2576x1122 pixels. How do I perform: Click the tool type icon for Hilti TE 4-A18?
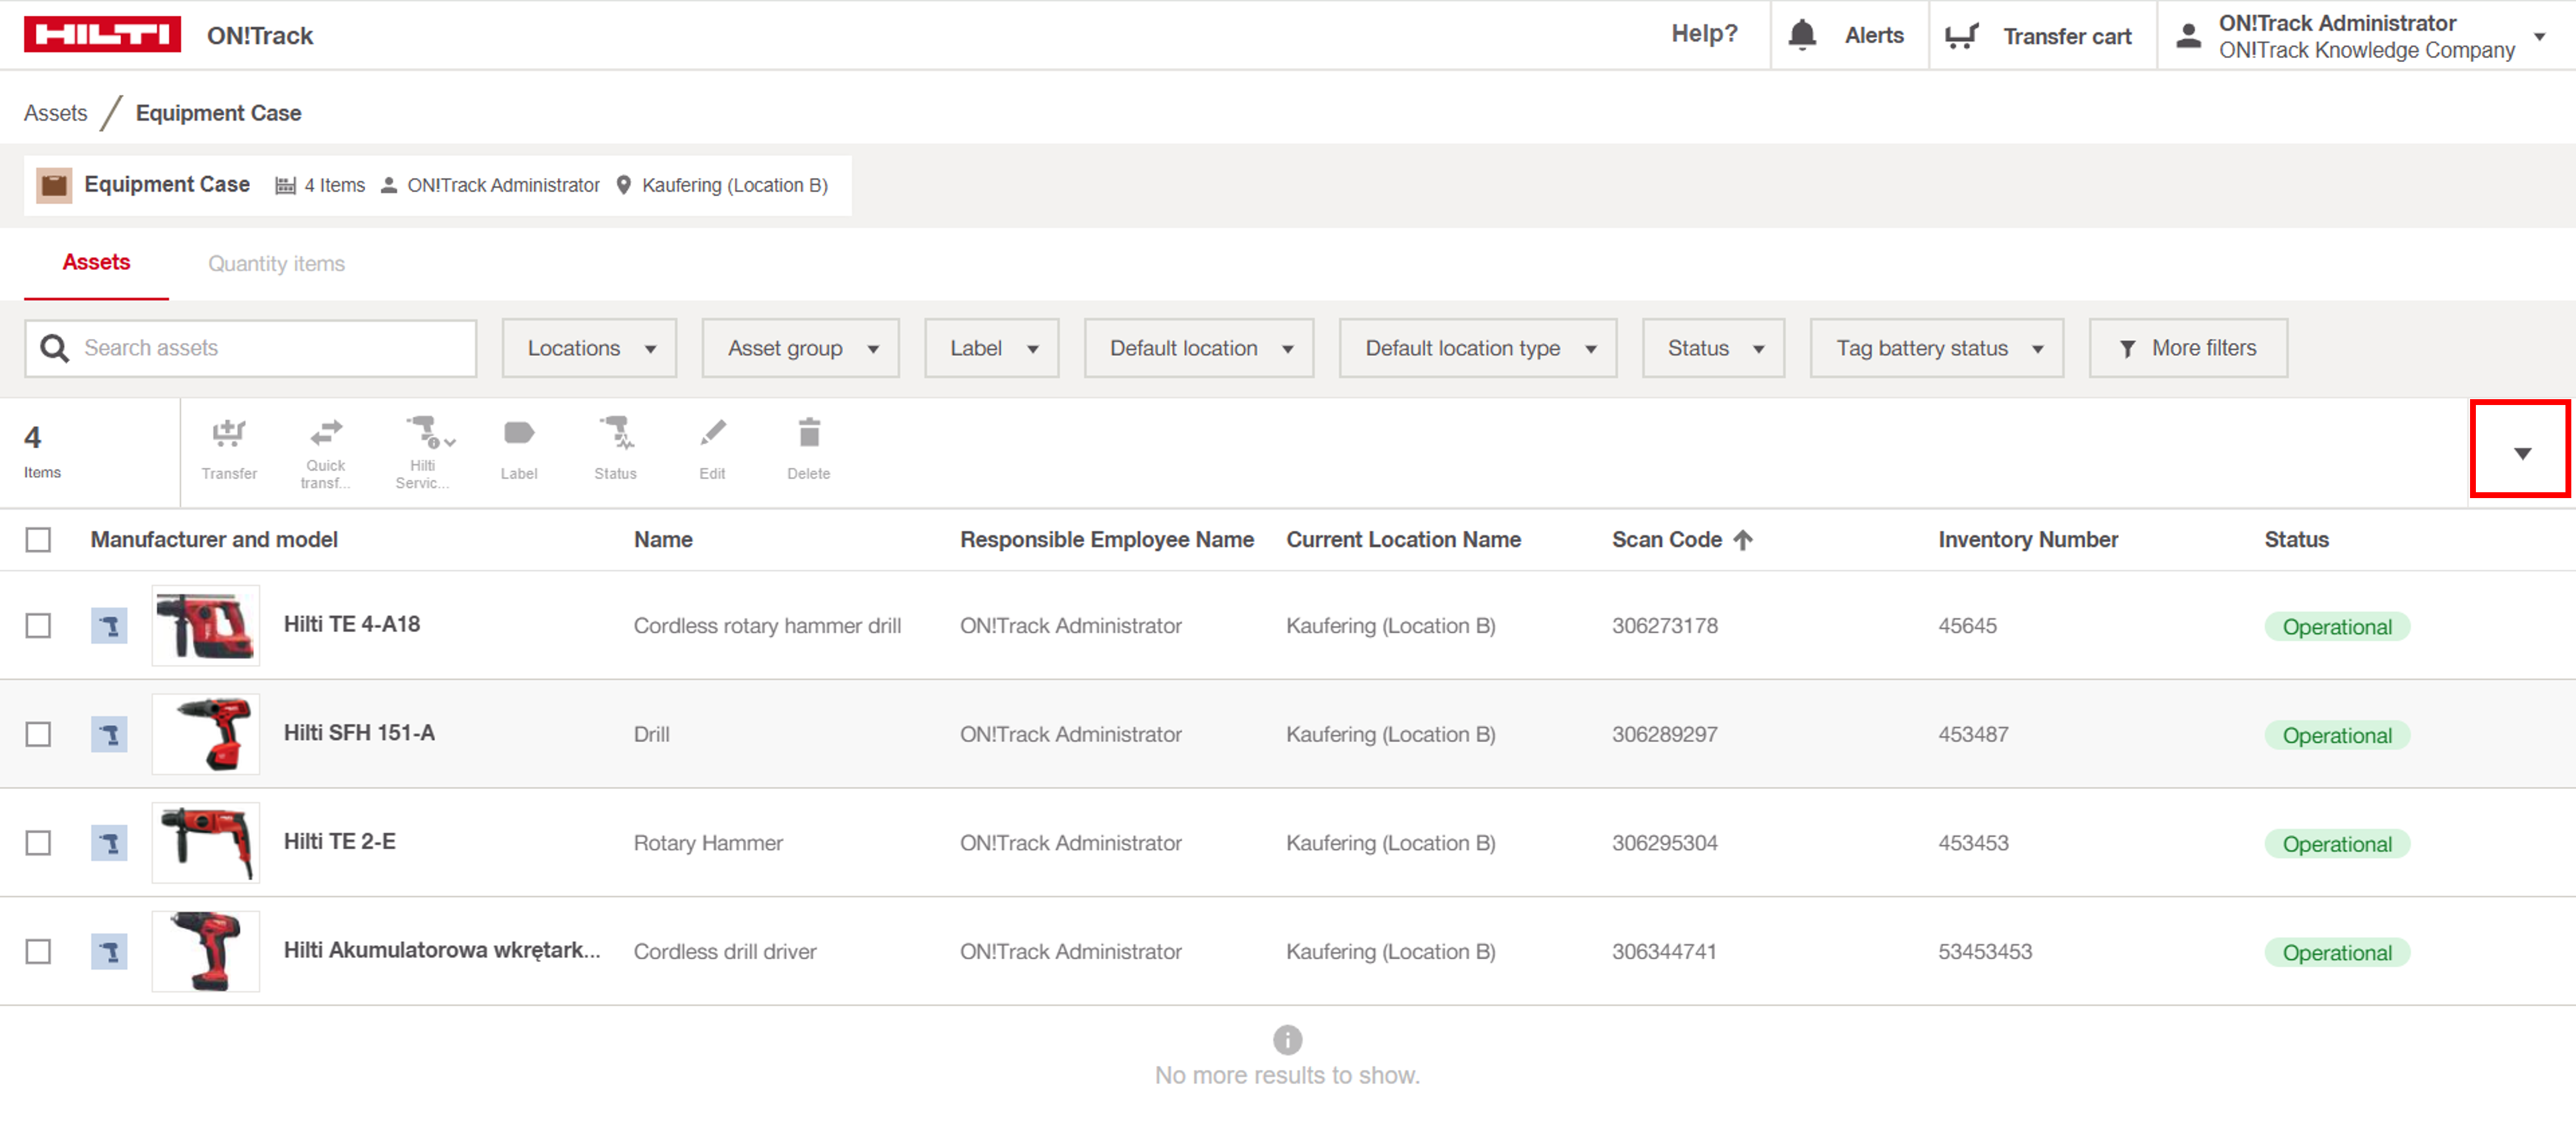109,626
